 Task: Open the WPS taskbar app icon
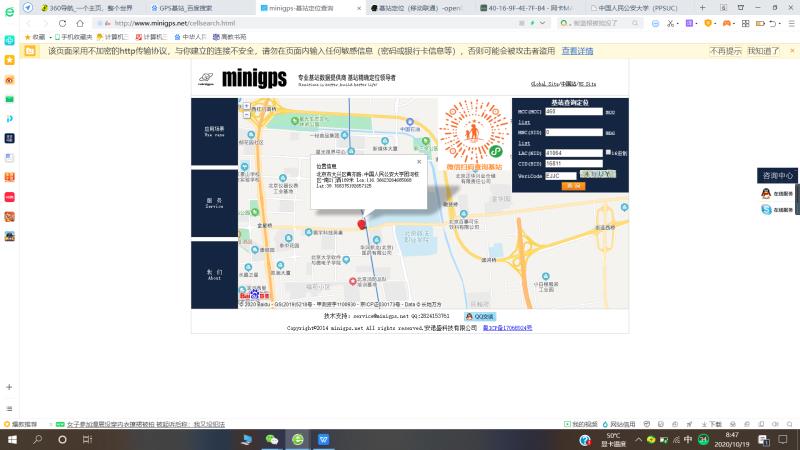(323, 439)
